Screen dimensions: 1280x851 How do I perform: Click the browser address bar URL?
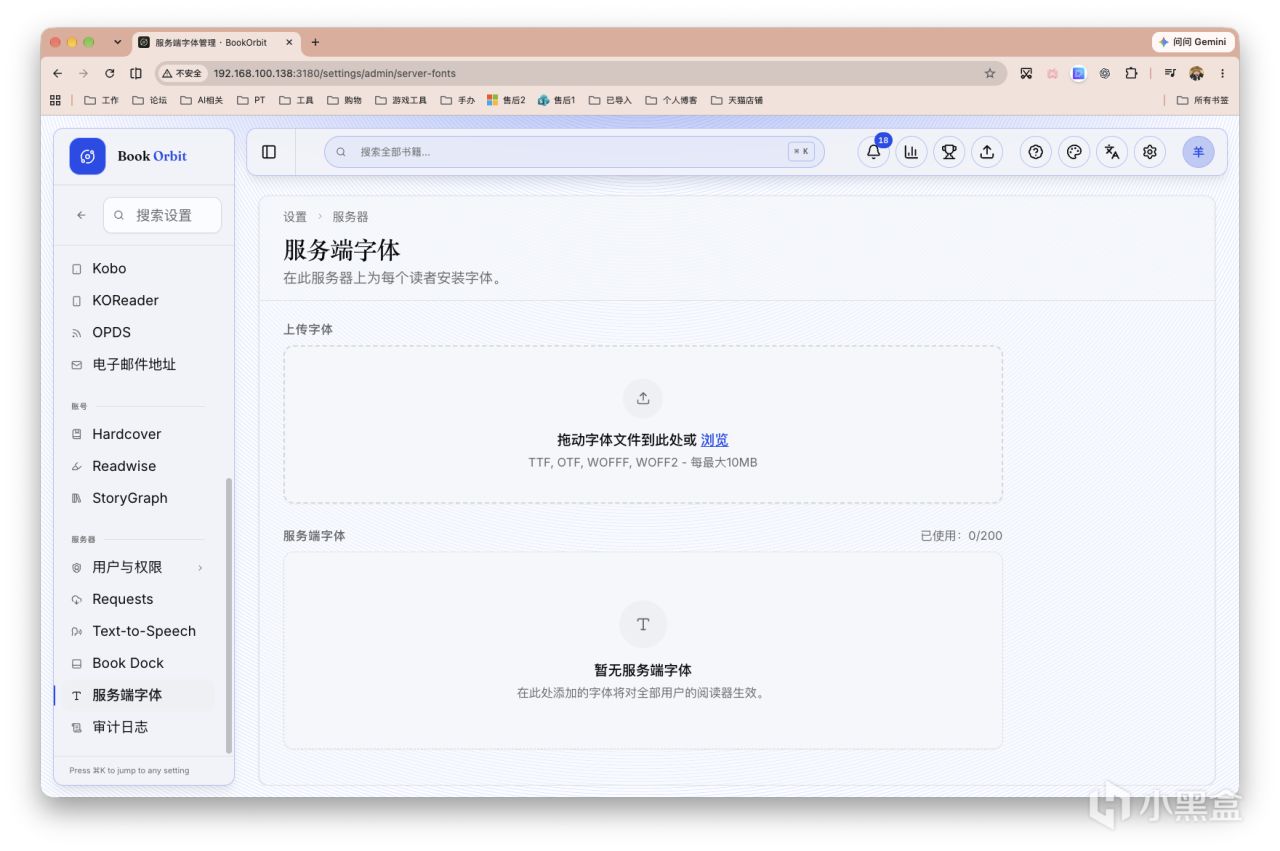tap(335, 73)
